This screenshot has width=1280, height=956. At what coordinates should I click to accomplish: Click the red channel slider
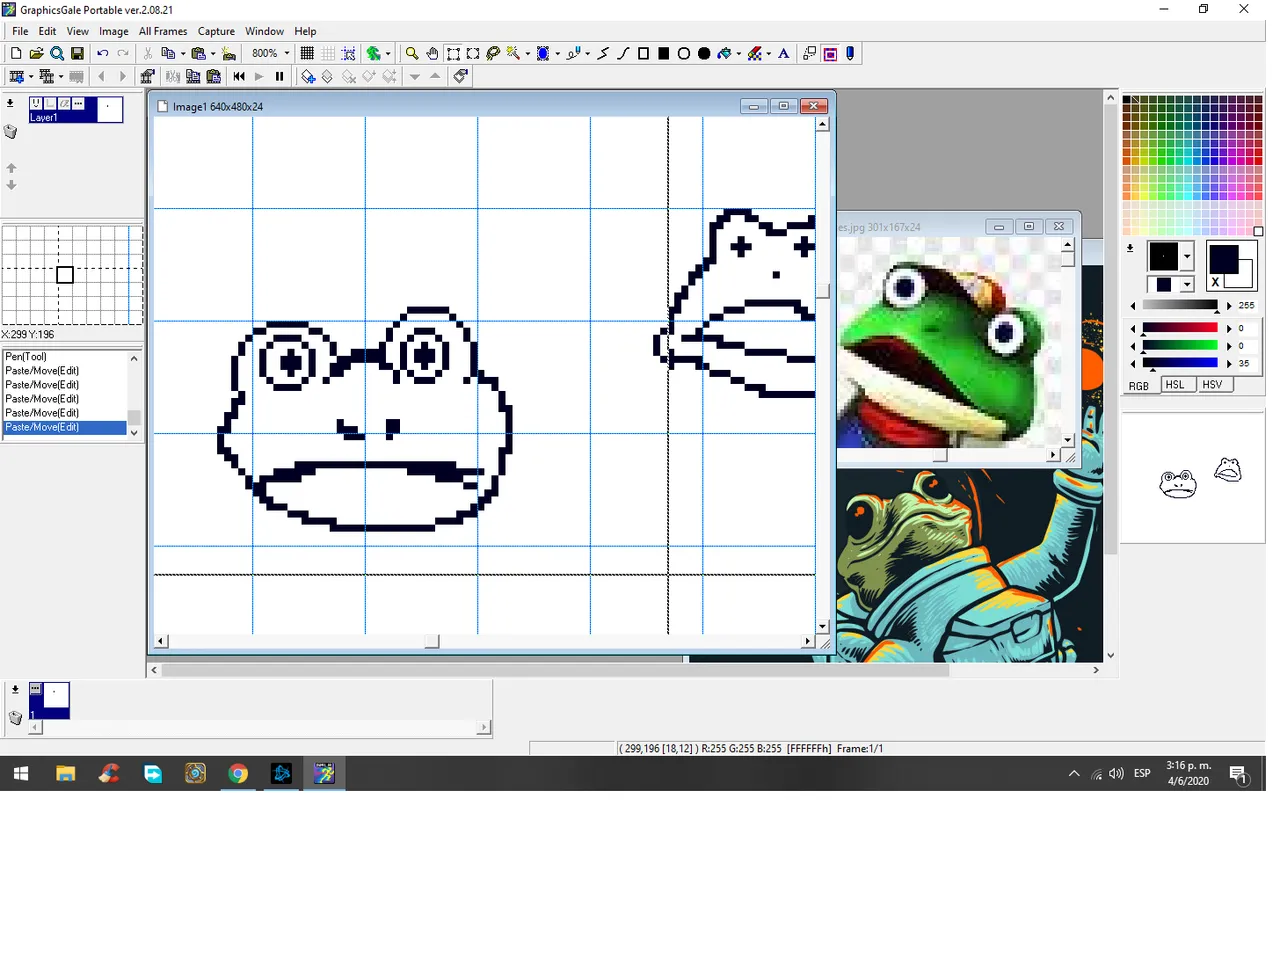[x=1180, y=328]
